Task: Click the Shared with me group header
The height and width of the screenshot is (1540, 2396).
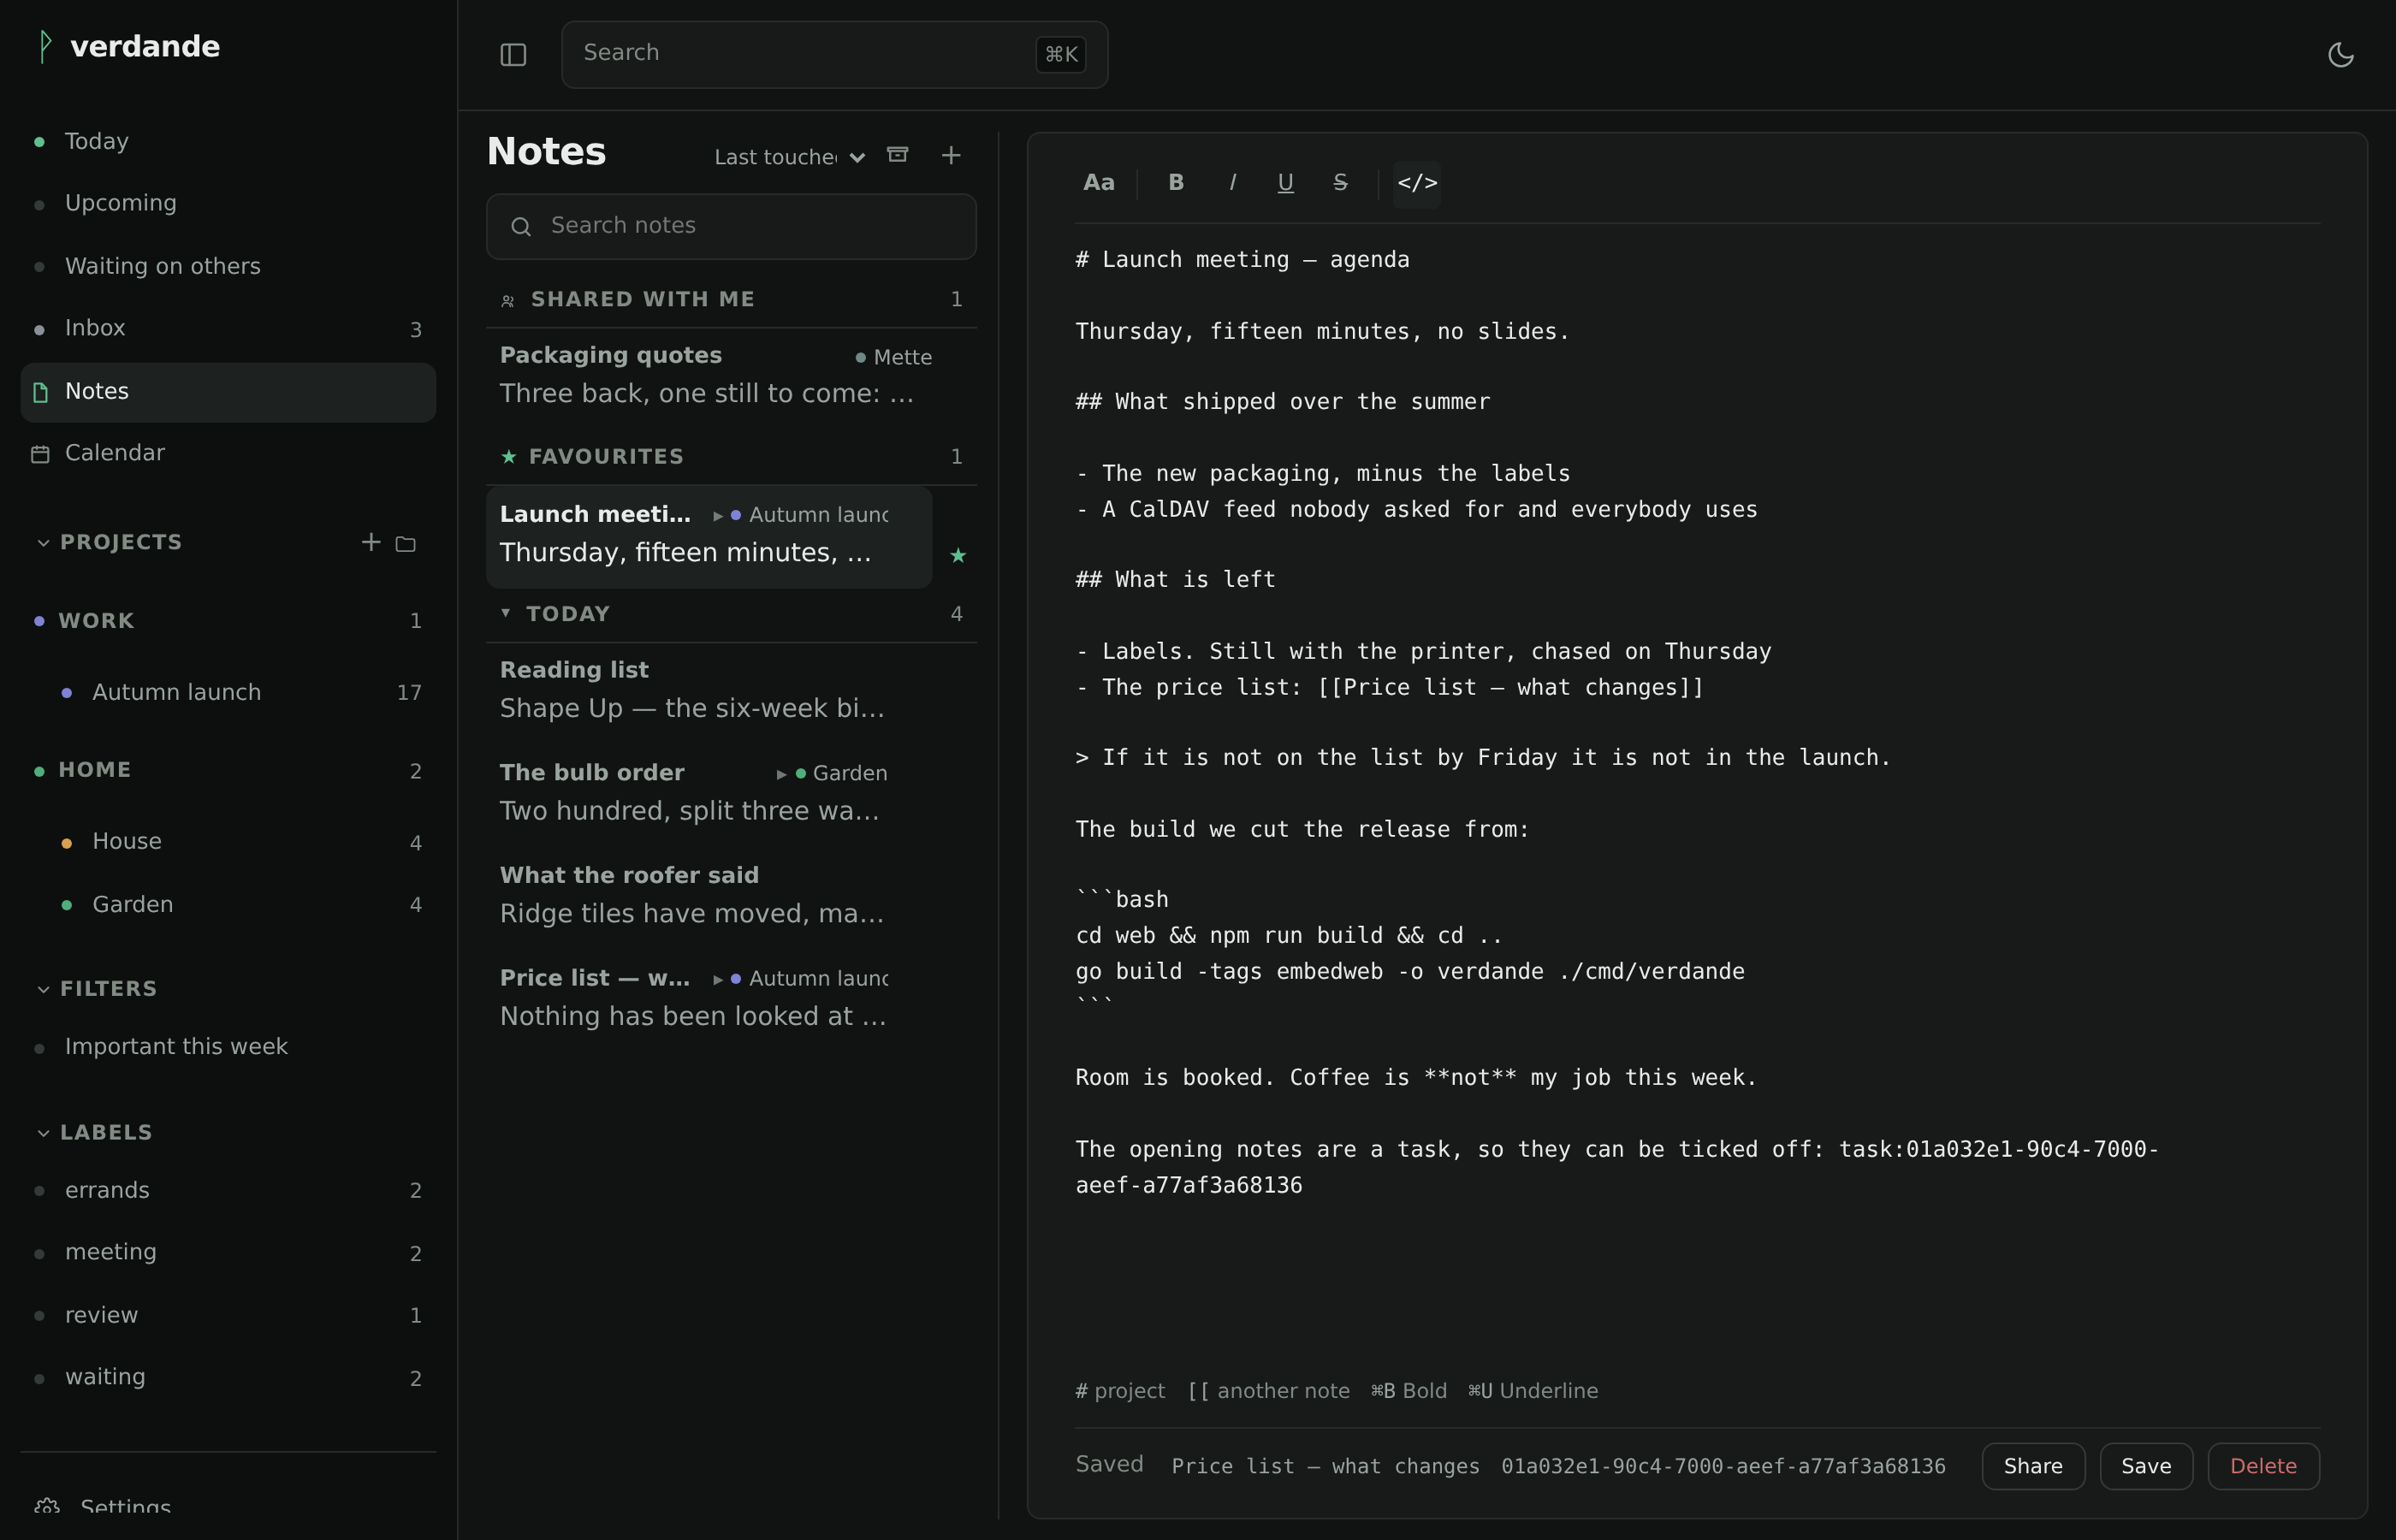Action: click(x=731, y=299)
